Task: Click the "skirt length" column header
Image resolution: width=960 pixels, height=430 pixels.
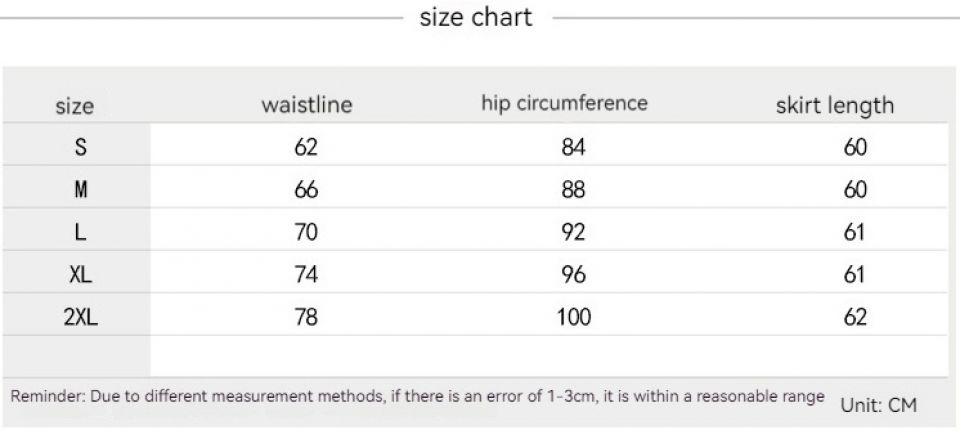Action: click(x=835, y=106)
